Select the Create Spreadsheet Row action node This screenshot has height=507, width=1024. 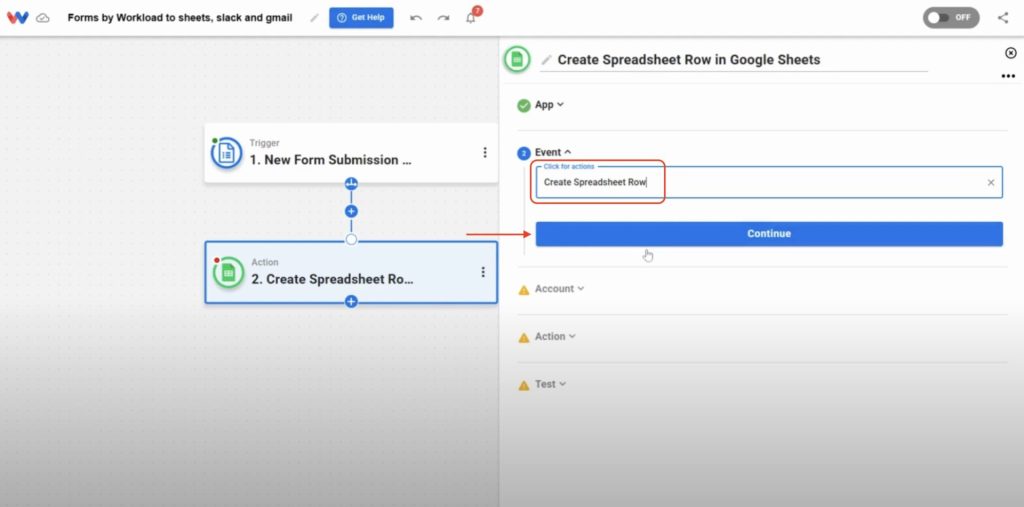[351, 272]
